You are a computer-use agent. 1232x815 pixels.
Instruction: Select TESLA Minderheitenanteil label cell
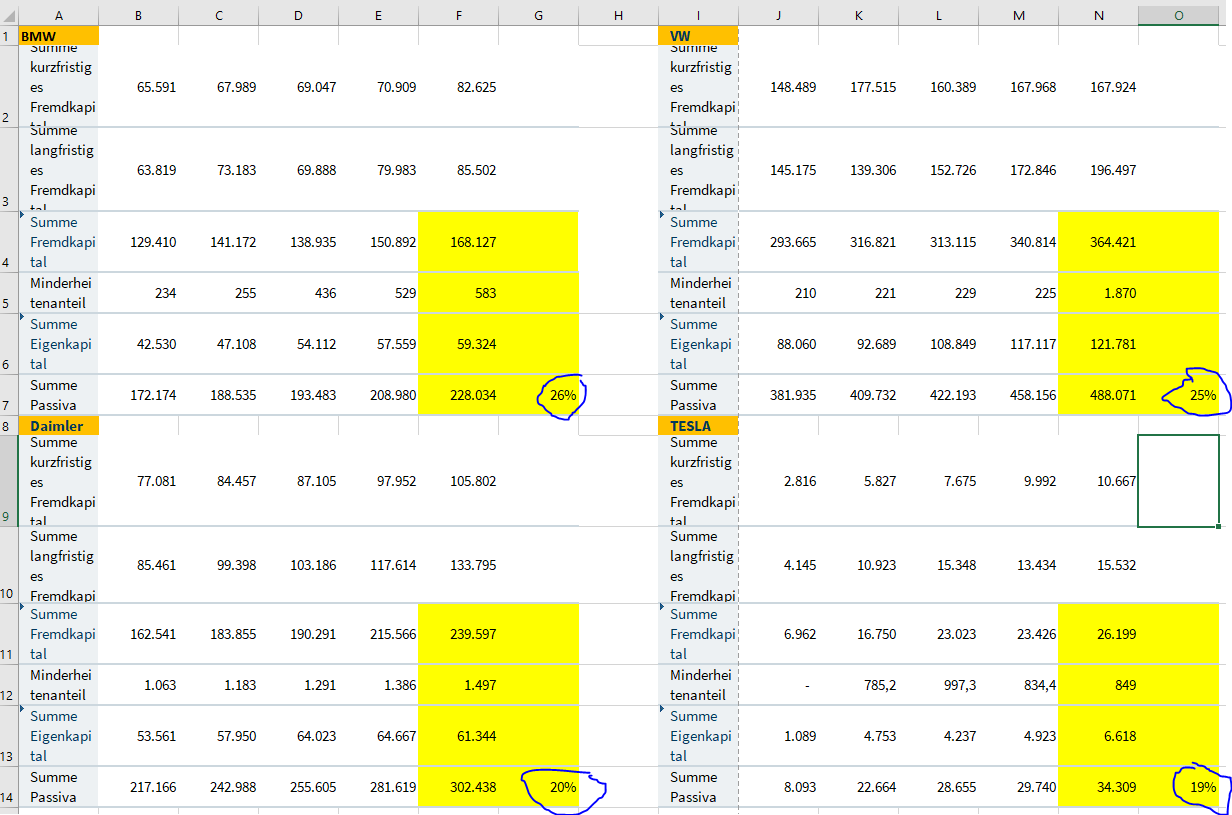[698, 685]
